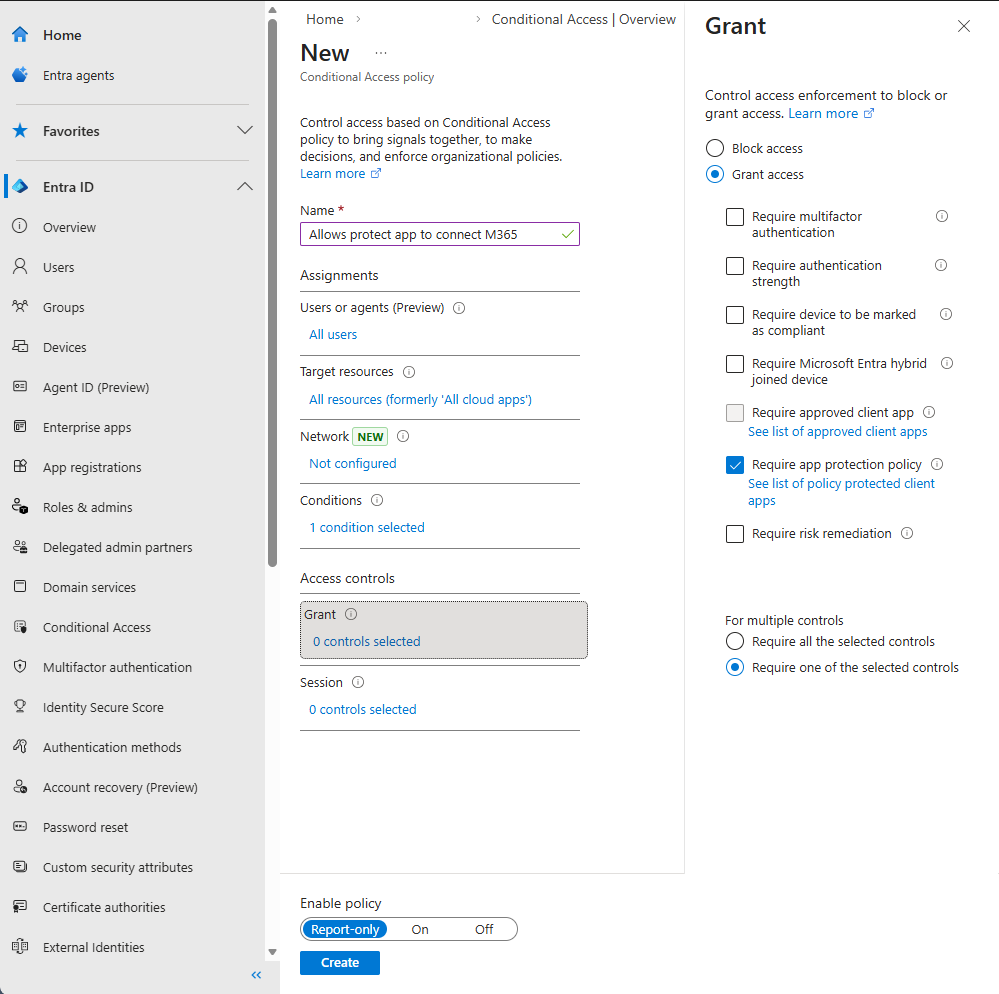Open Certificate authorities icon

click(x=20, y=907)
